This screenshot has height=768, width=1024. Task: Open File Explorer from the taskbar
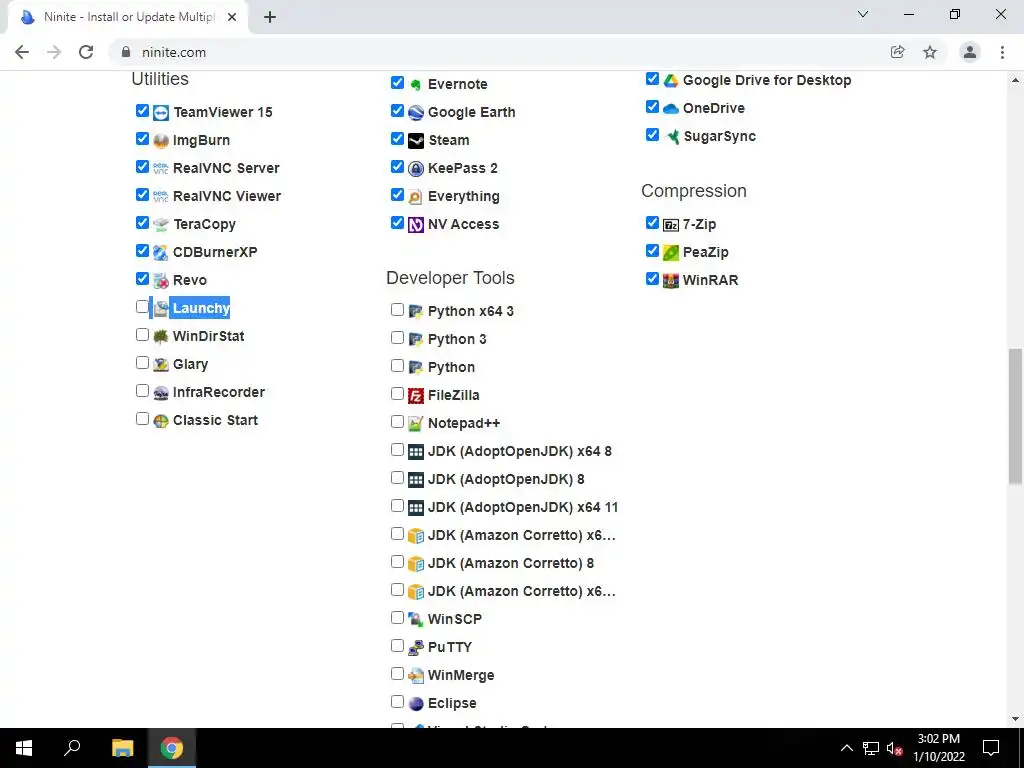click(122, 748)
